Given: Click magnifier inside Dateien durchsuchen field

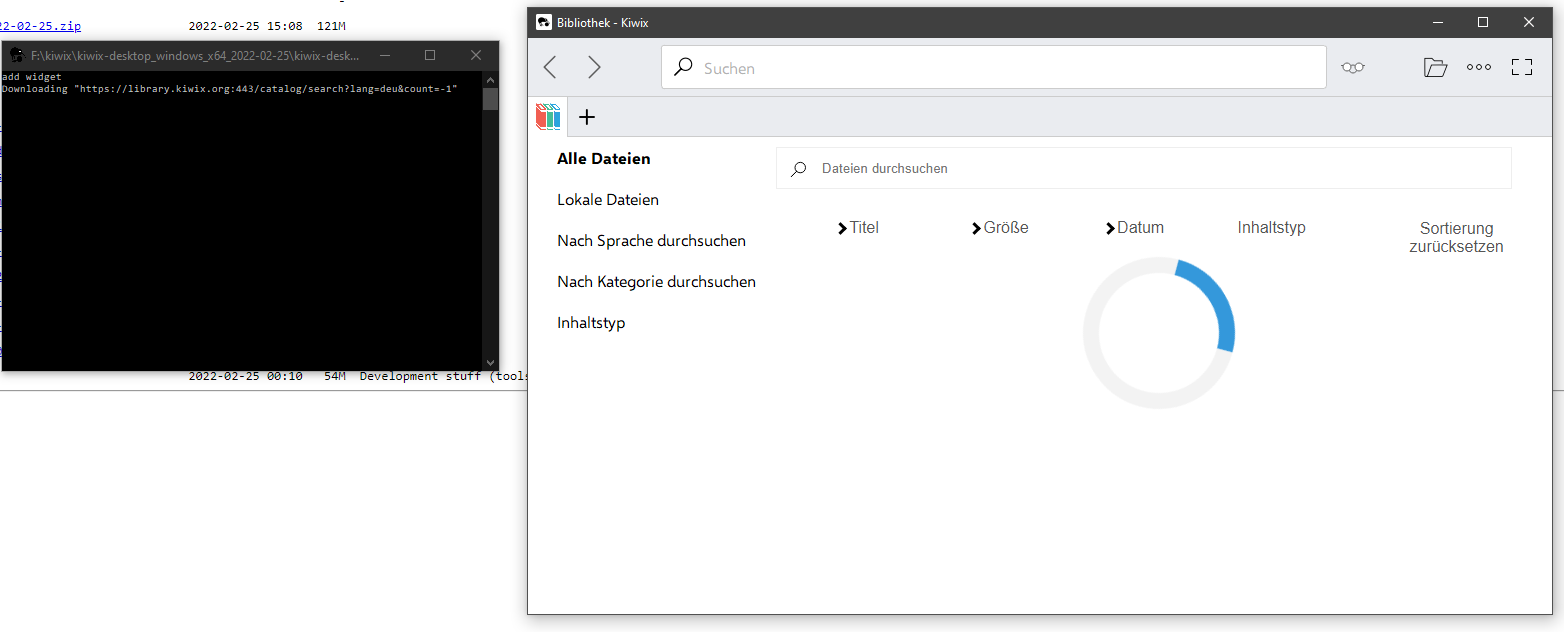Looking at the screenshot, I should 798,168.
